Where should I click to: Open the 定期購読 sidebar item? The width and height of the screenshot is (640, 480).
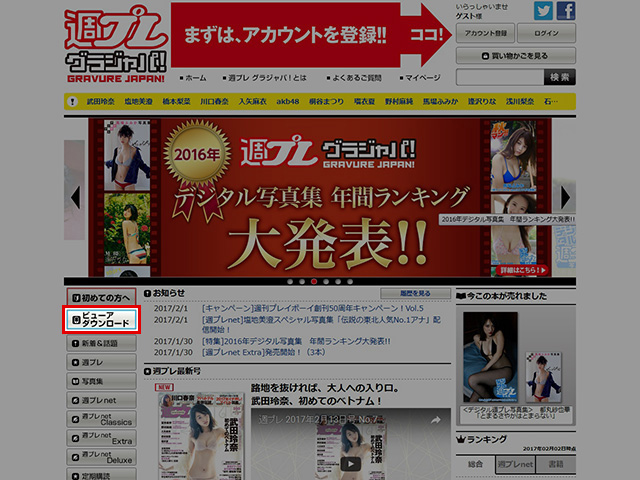101,474
